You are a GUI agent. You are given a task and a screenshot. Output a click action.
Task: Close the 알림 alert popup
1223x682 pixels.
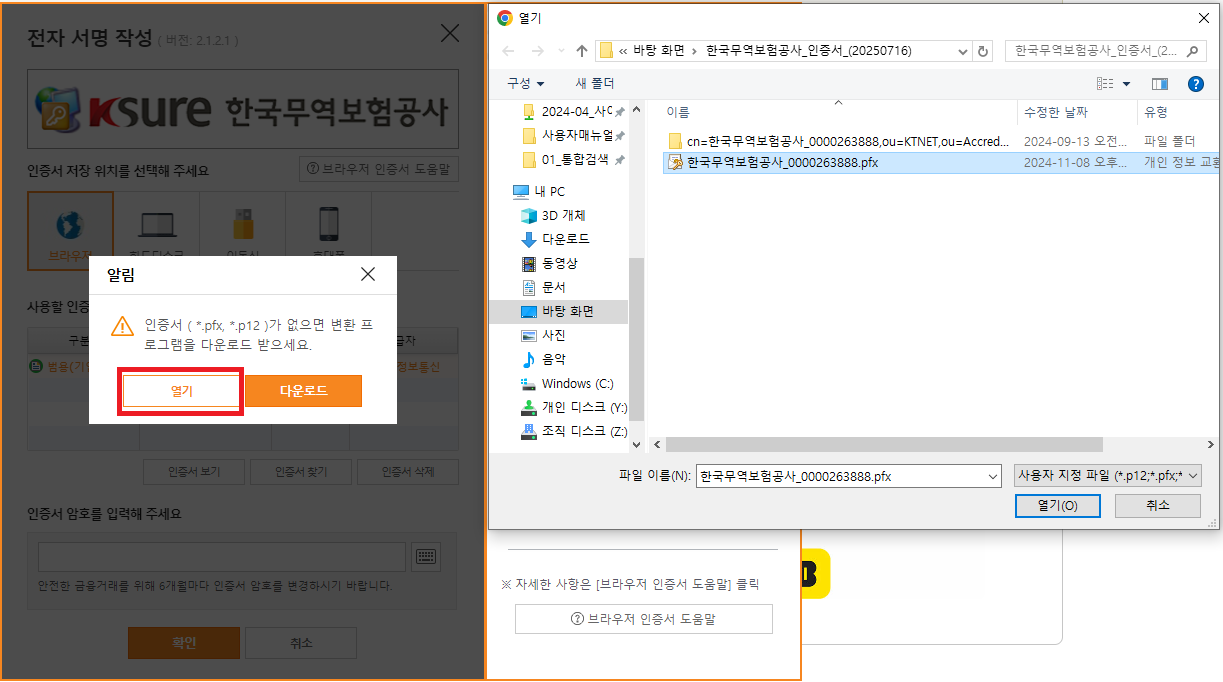point(368,274)
